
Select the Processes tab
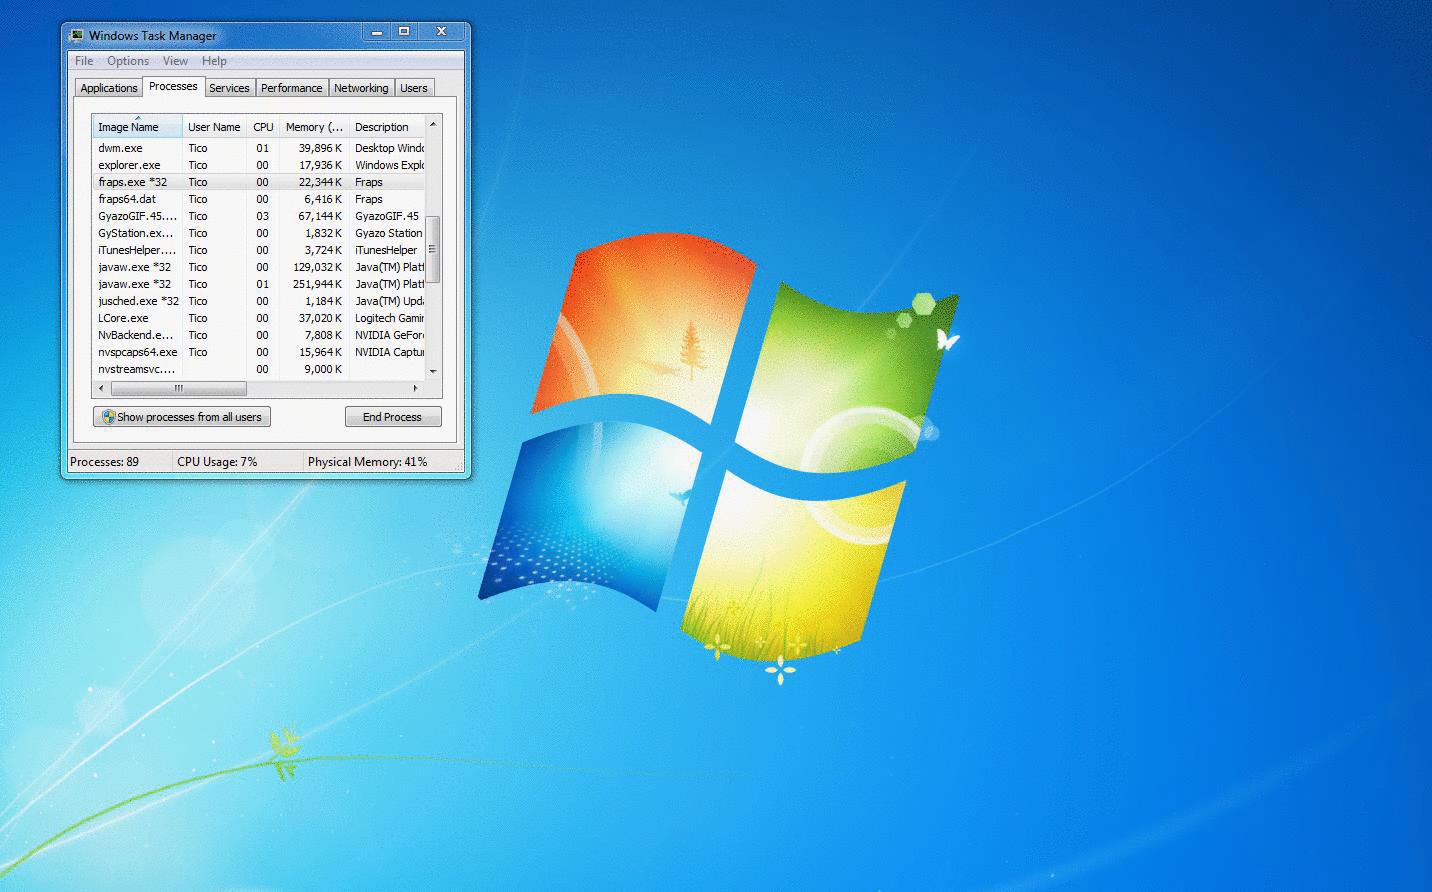coord(173,86)
